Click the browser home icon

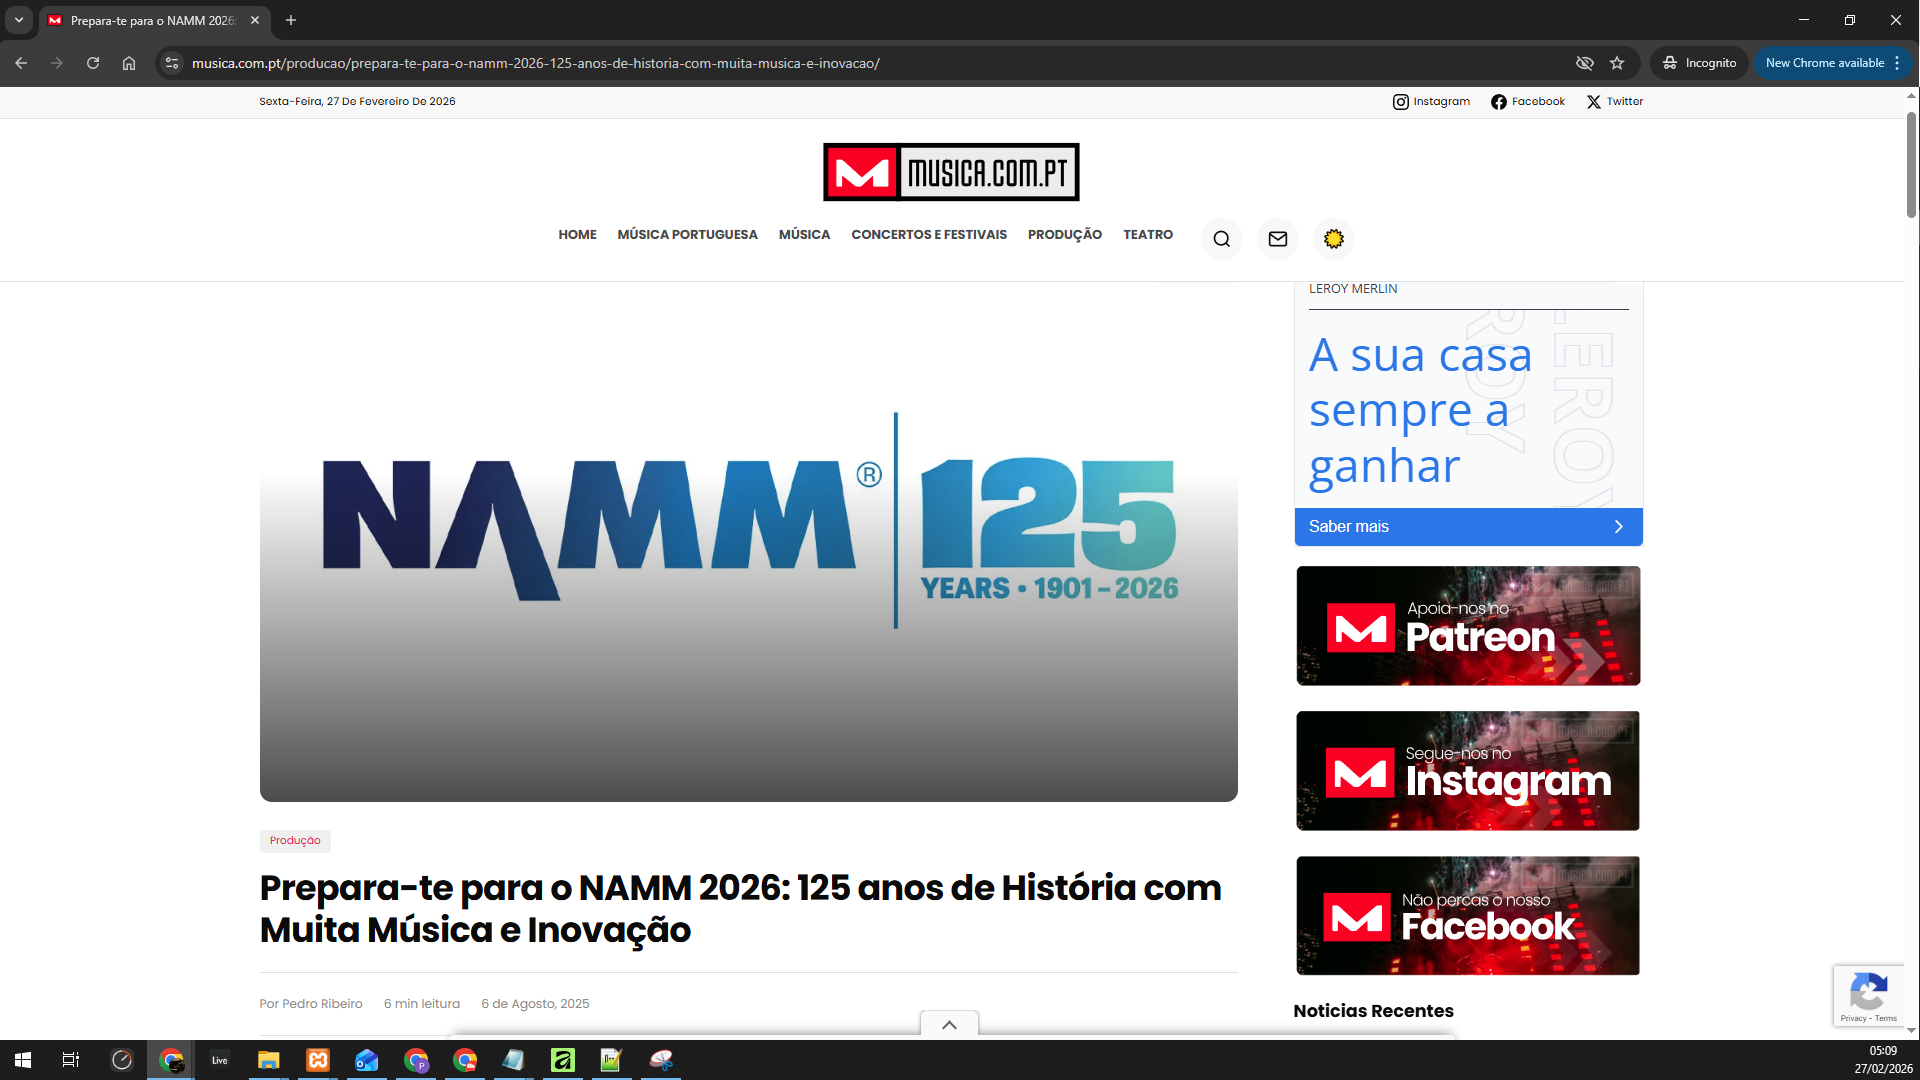pyautogui.click(x=129, y=63)
